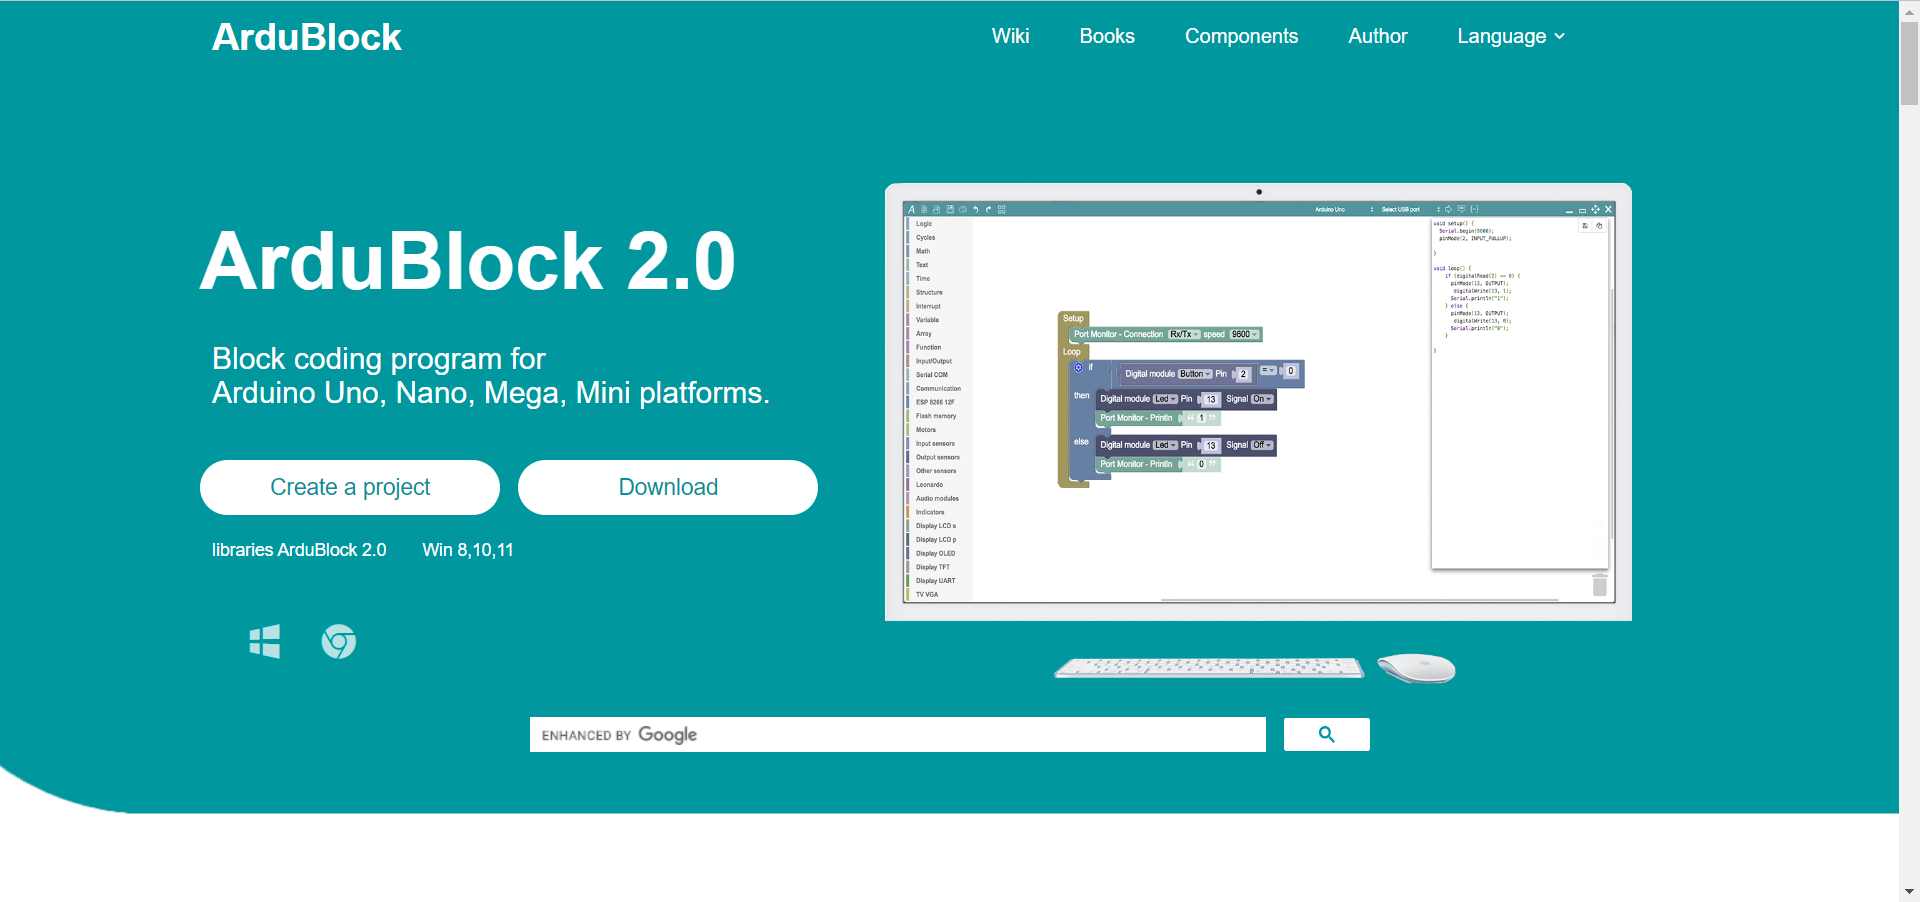Click the Create a project button

(350, 487)
